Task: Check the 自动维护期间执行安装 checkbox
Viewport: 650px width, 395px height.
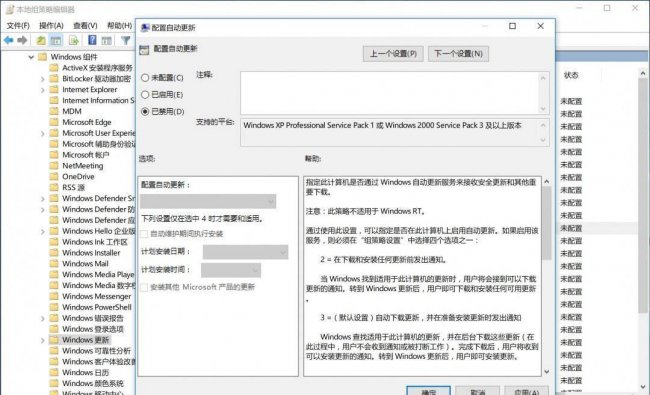Action: point(144,234)
